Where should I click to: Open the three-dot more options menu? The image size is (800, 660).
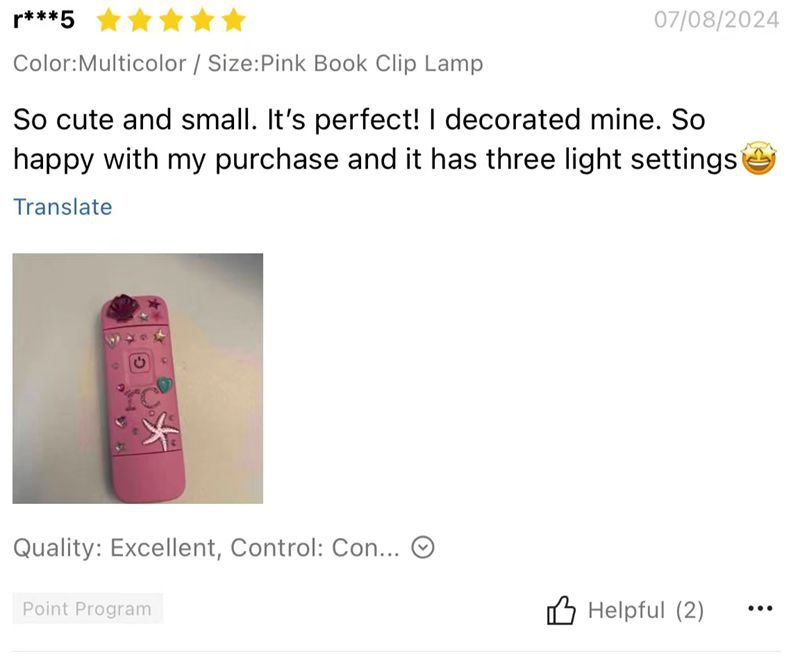[x=760, y=608]
